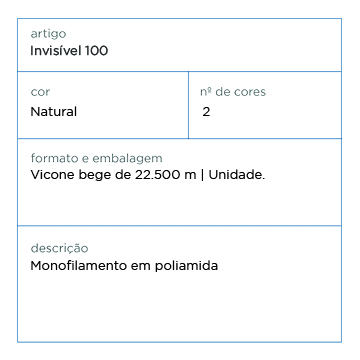Click the "nº de cores" label
Screen dimensions: 360x360
pos(233,92)
